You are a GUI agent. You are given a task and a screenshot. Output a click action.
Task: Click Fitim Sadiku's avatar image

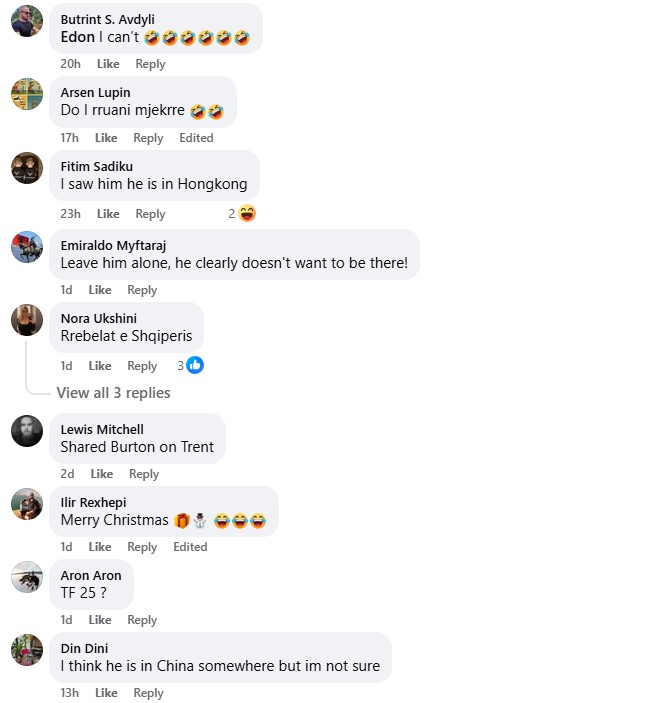tap(27, 168)
